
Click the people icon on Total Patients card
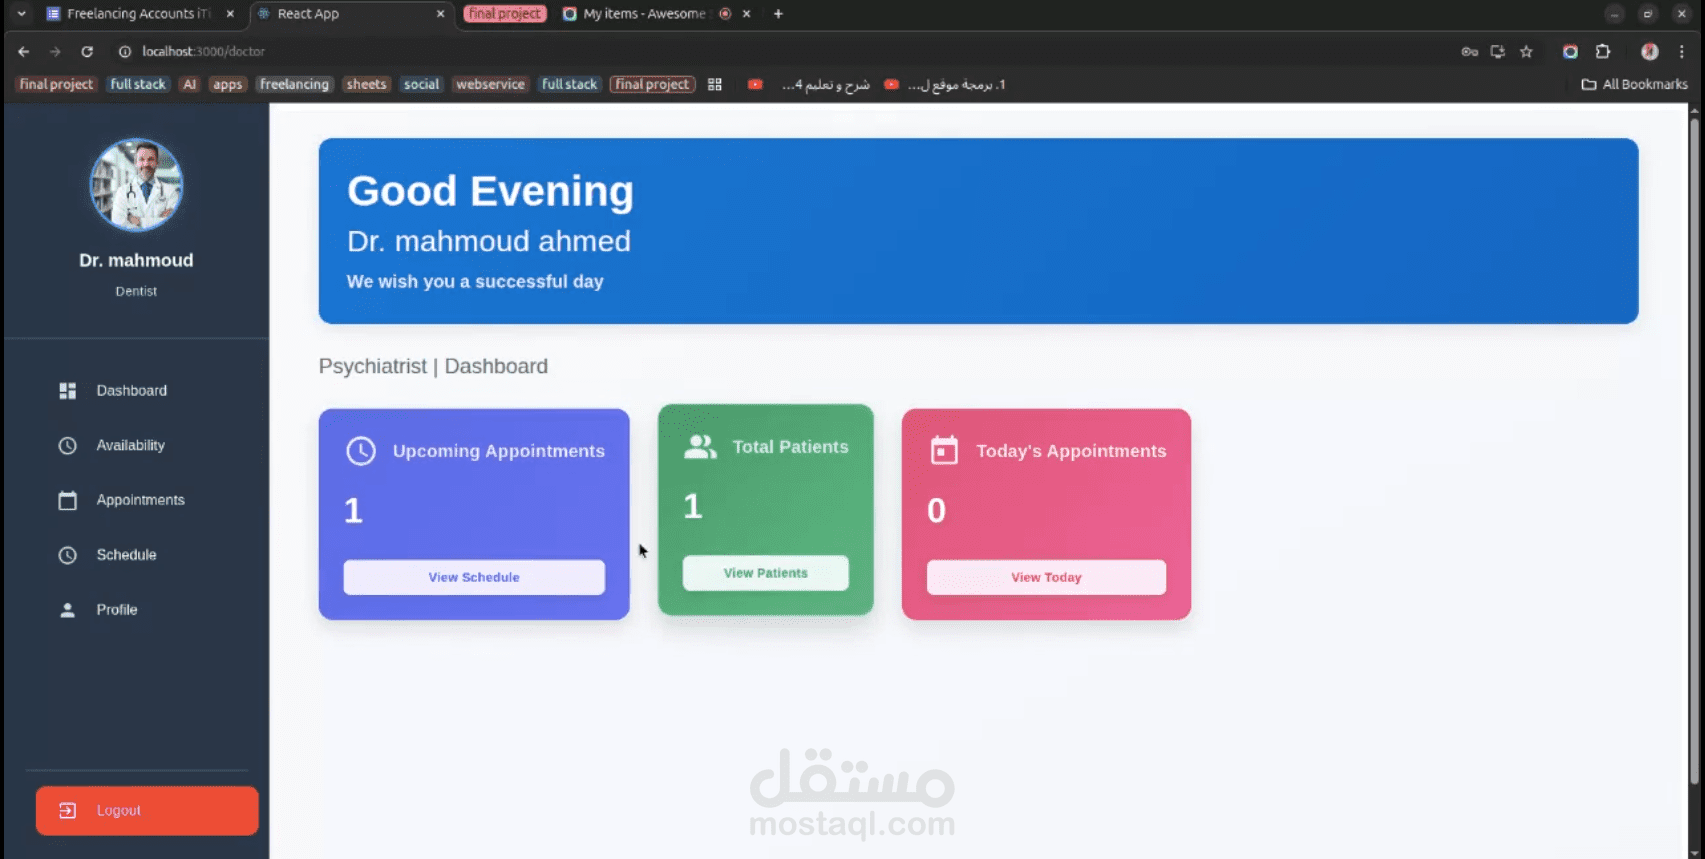700,447
